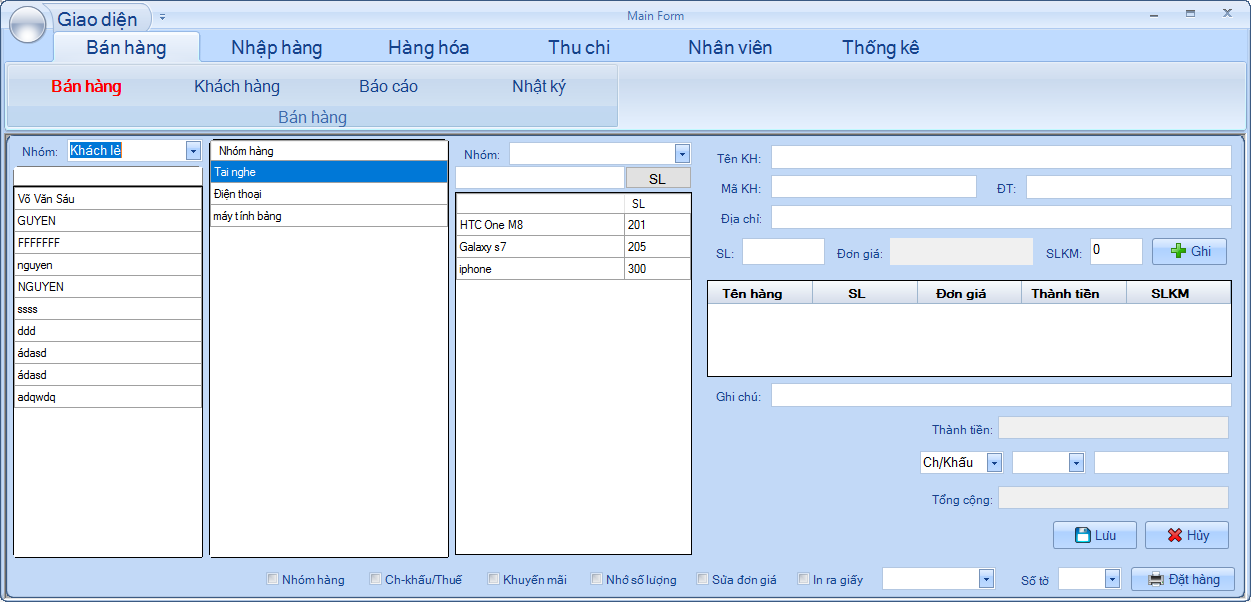1251x602 pixels.
Task: Enable the Khuyến mãi checkbox
Action: pyautogui.click(x=494, y=579)
